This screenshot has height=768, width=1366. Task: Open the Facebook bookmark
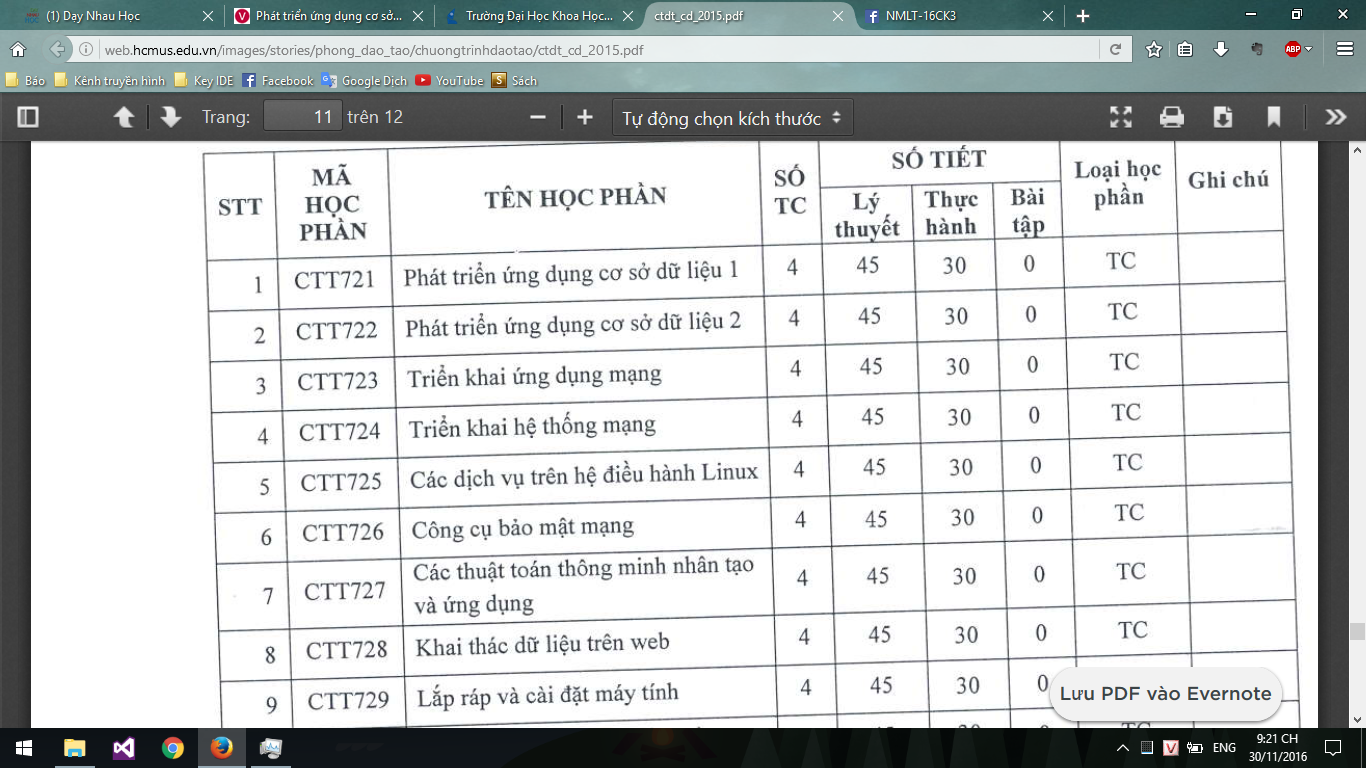click(278, 81)
